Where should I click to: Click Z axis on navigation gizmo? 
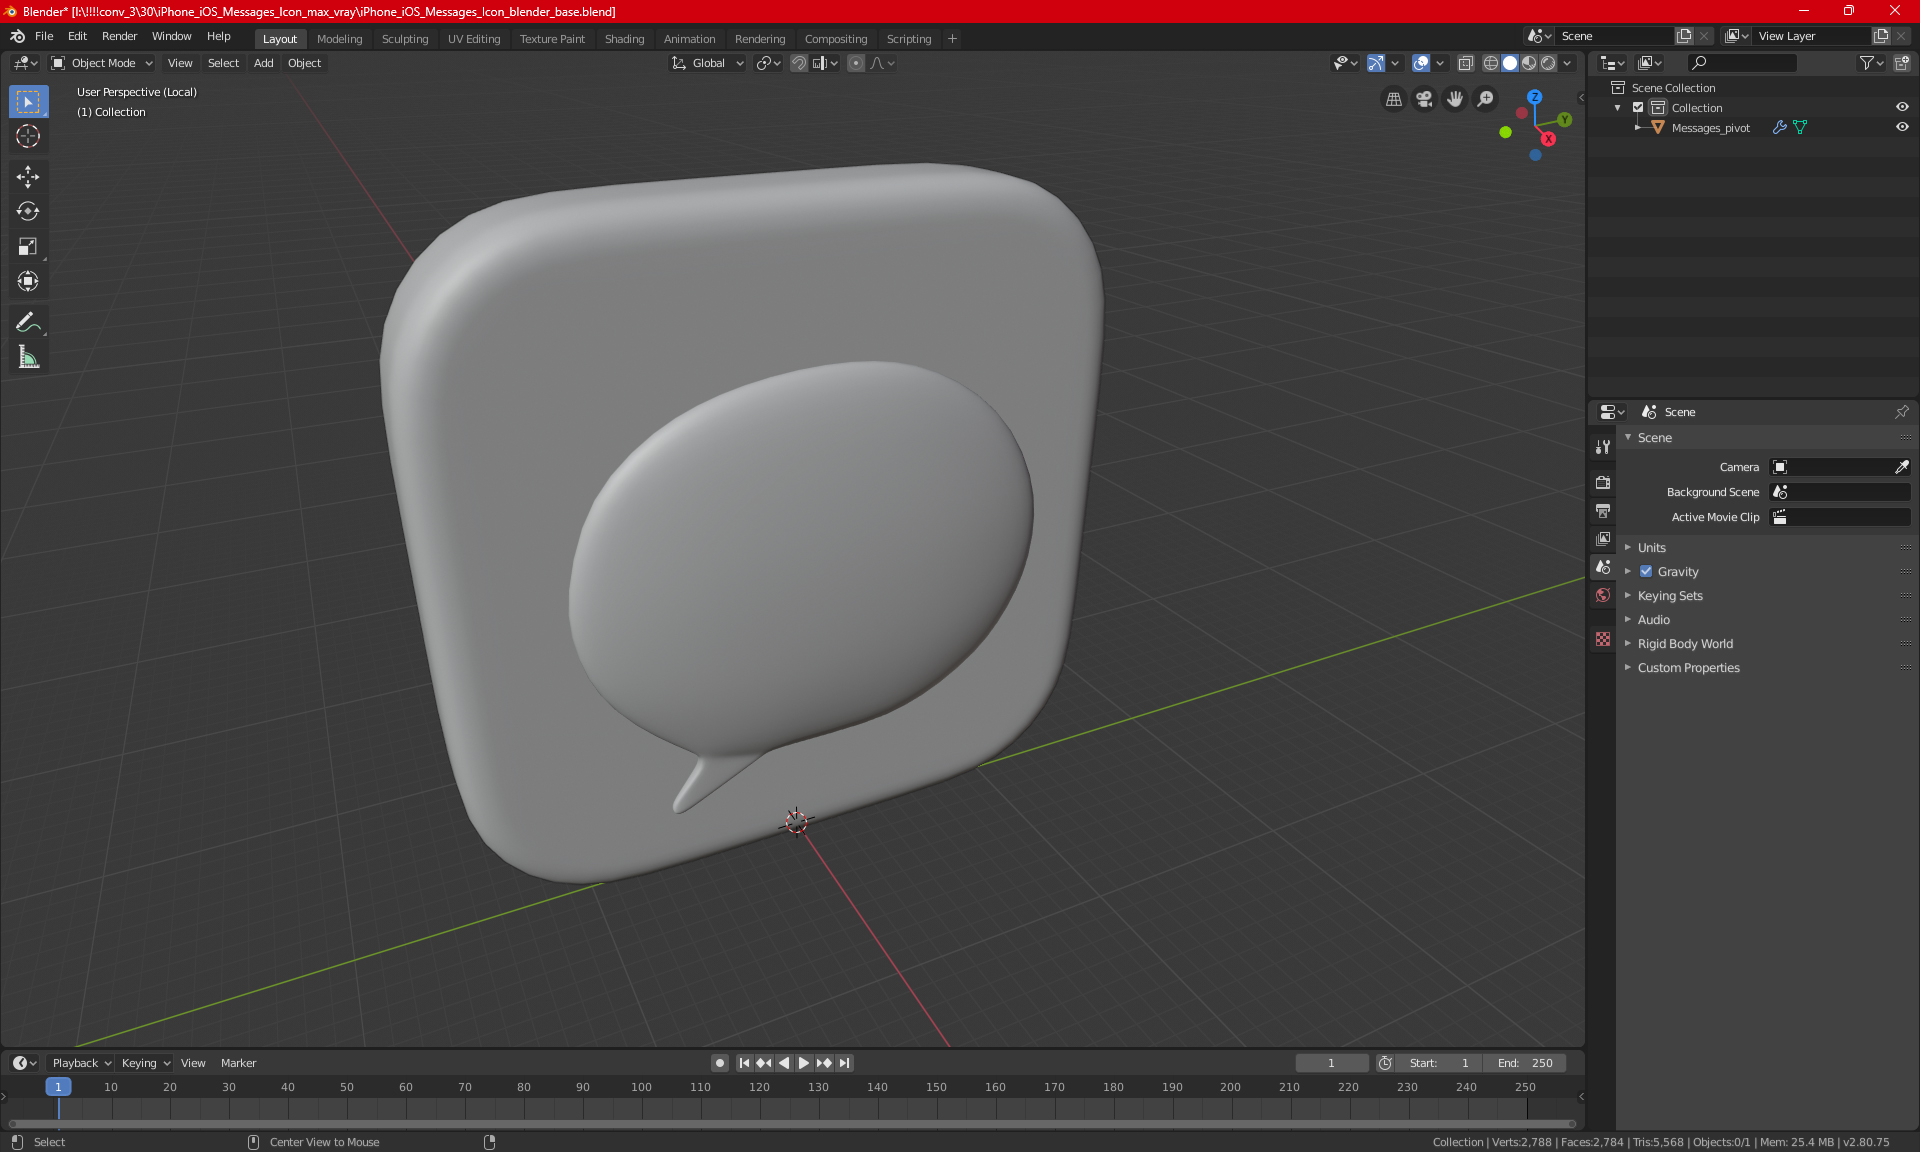point(1534,97)
